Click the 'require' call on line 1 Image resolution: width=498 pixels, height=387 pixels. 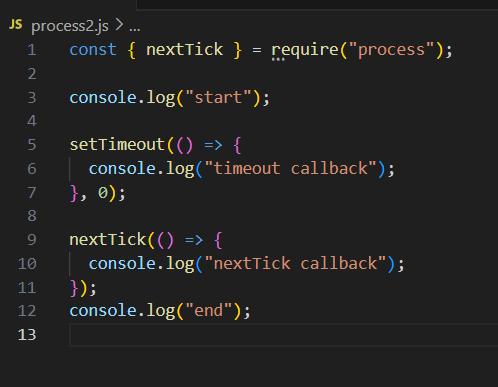[305, 50]
